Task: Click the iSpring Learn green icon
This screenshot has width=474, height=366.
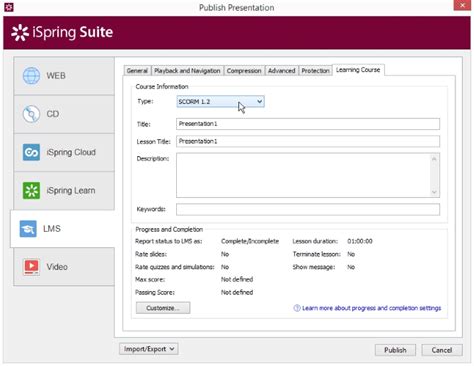Action: coord(31,191)
